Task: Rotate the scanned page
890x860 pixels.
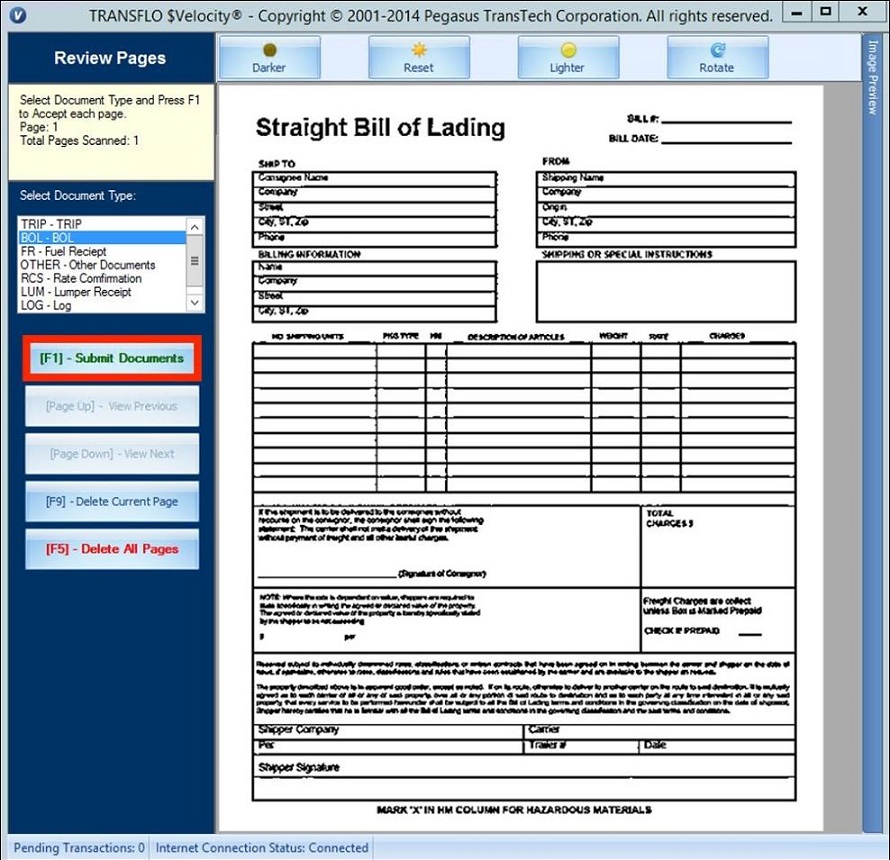Action: [x=717, y=57]
